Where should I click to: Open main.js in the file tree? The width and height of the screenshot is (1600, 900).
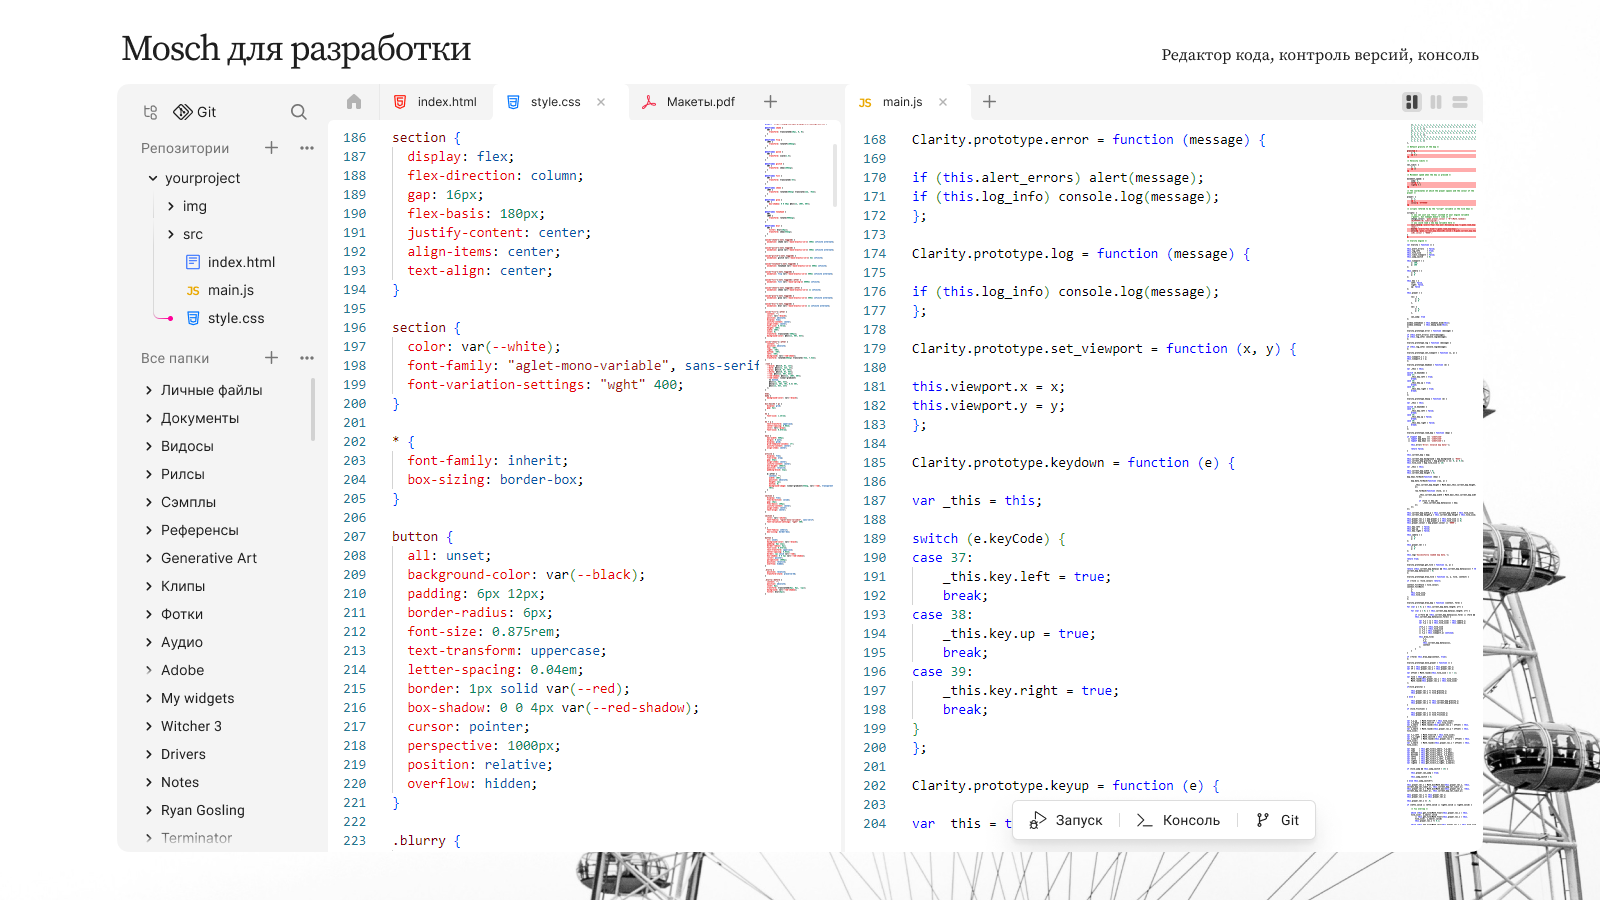click(x=230, y=290)
